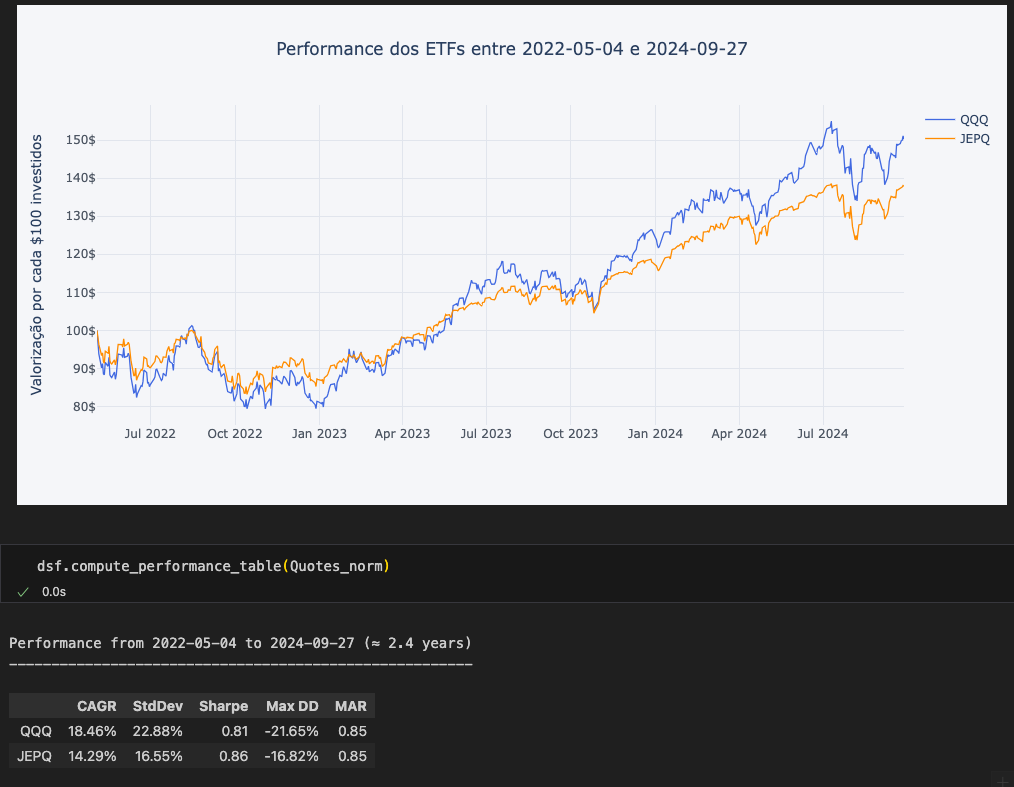1014x787 pixels.
Task: Click the 0.0s execution time label
Action: pyautogui.click(x=54, y=592)
